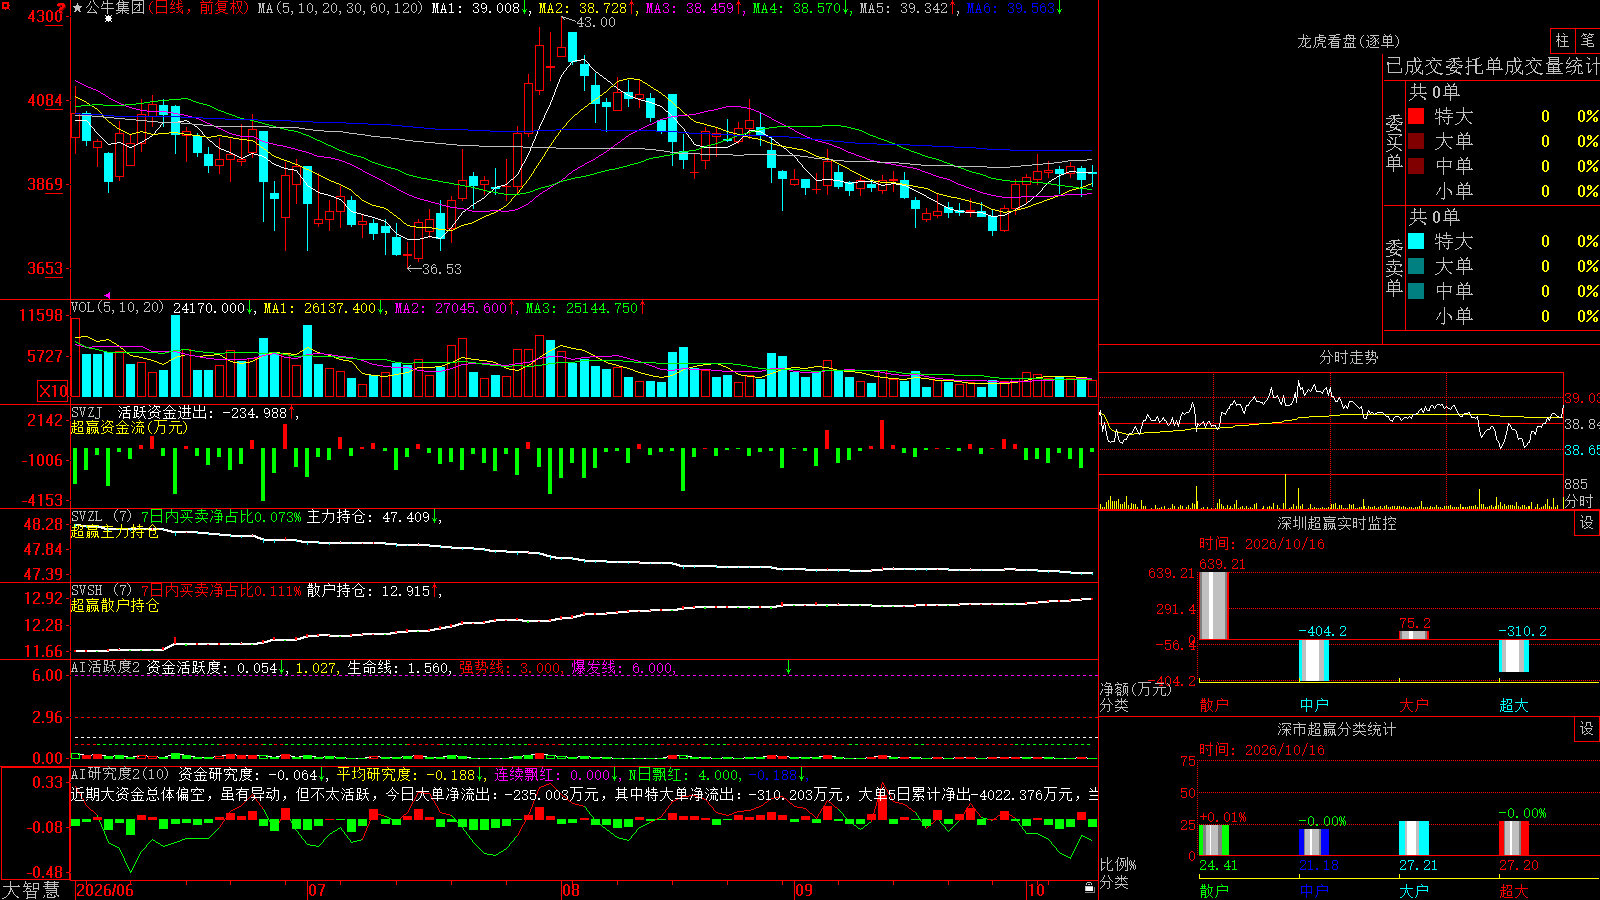Click the 公牛集团 stock name

click(115, 8)
